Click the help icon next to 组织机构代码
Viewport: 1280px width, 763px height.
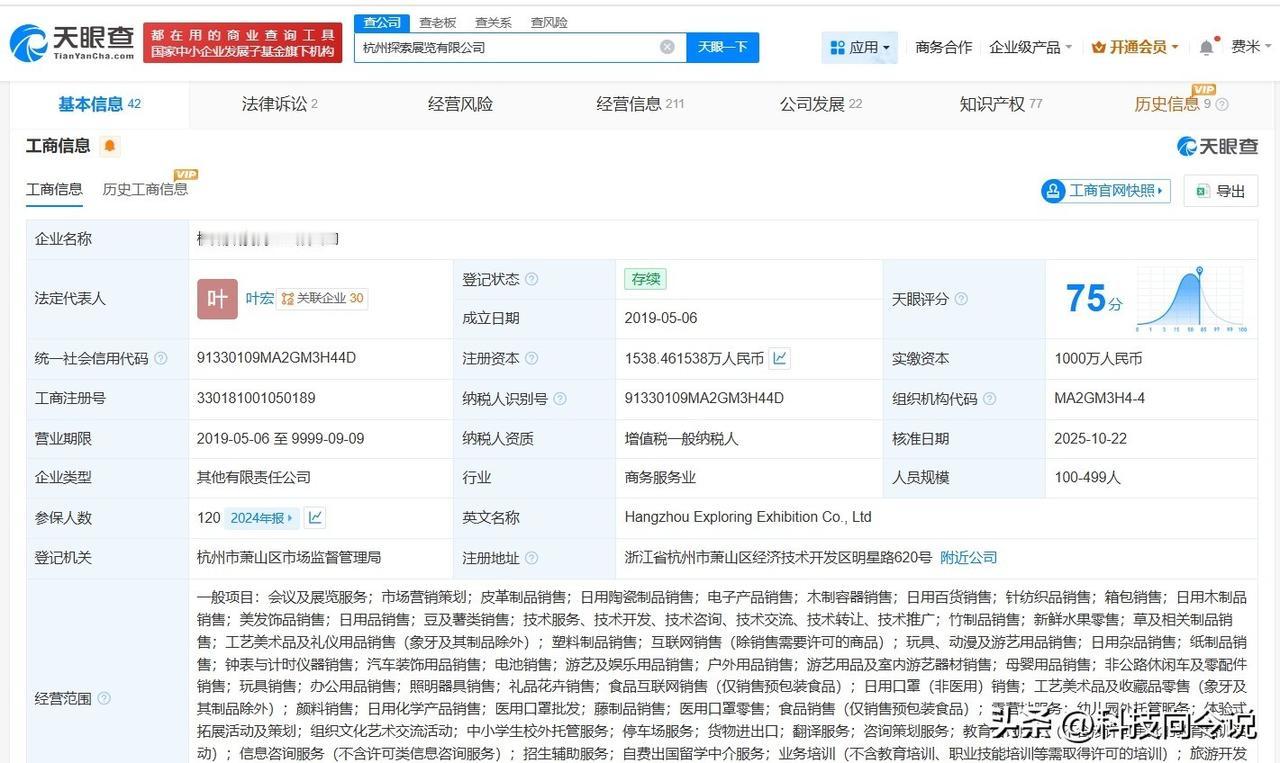coord(989,398)
